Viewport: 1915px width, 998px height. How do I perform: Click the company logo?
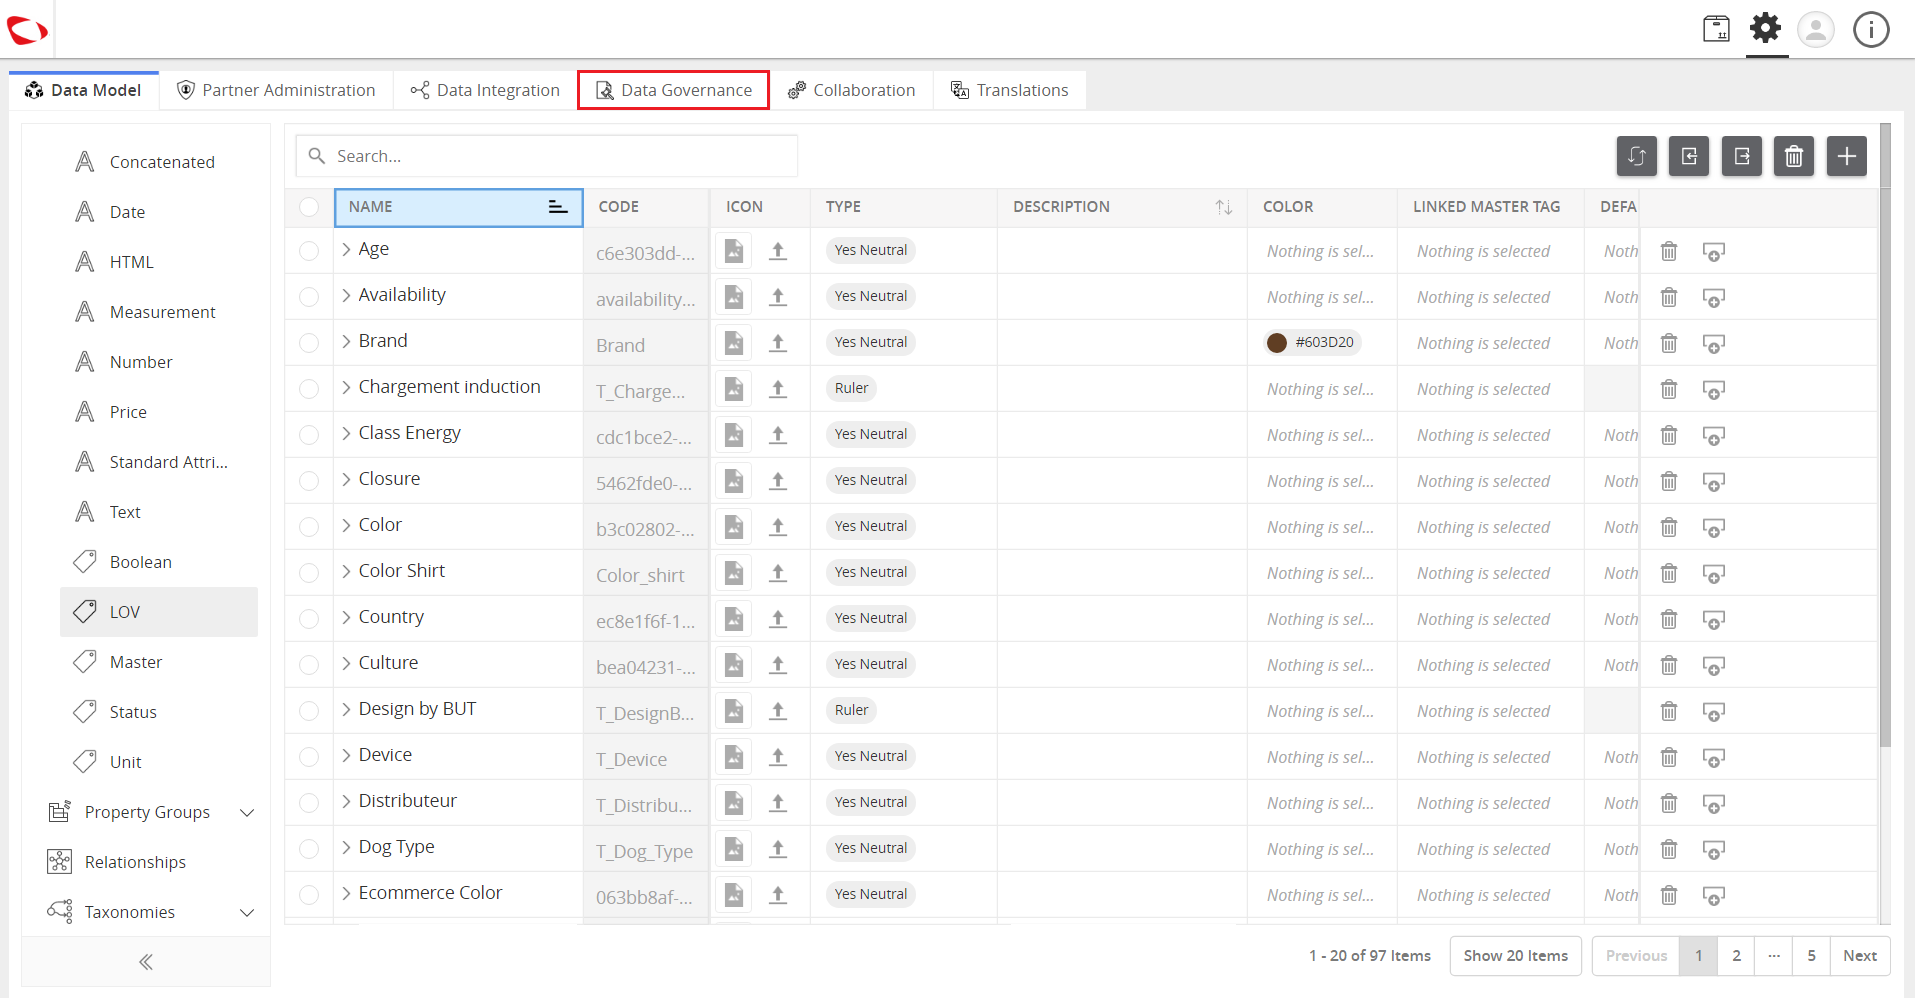27,31
